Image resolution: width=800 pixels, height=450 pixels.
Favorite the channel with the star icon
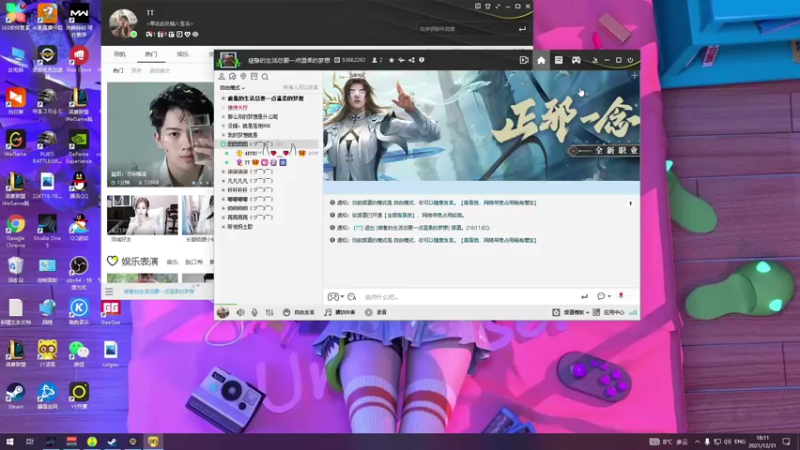391,60
